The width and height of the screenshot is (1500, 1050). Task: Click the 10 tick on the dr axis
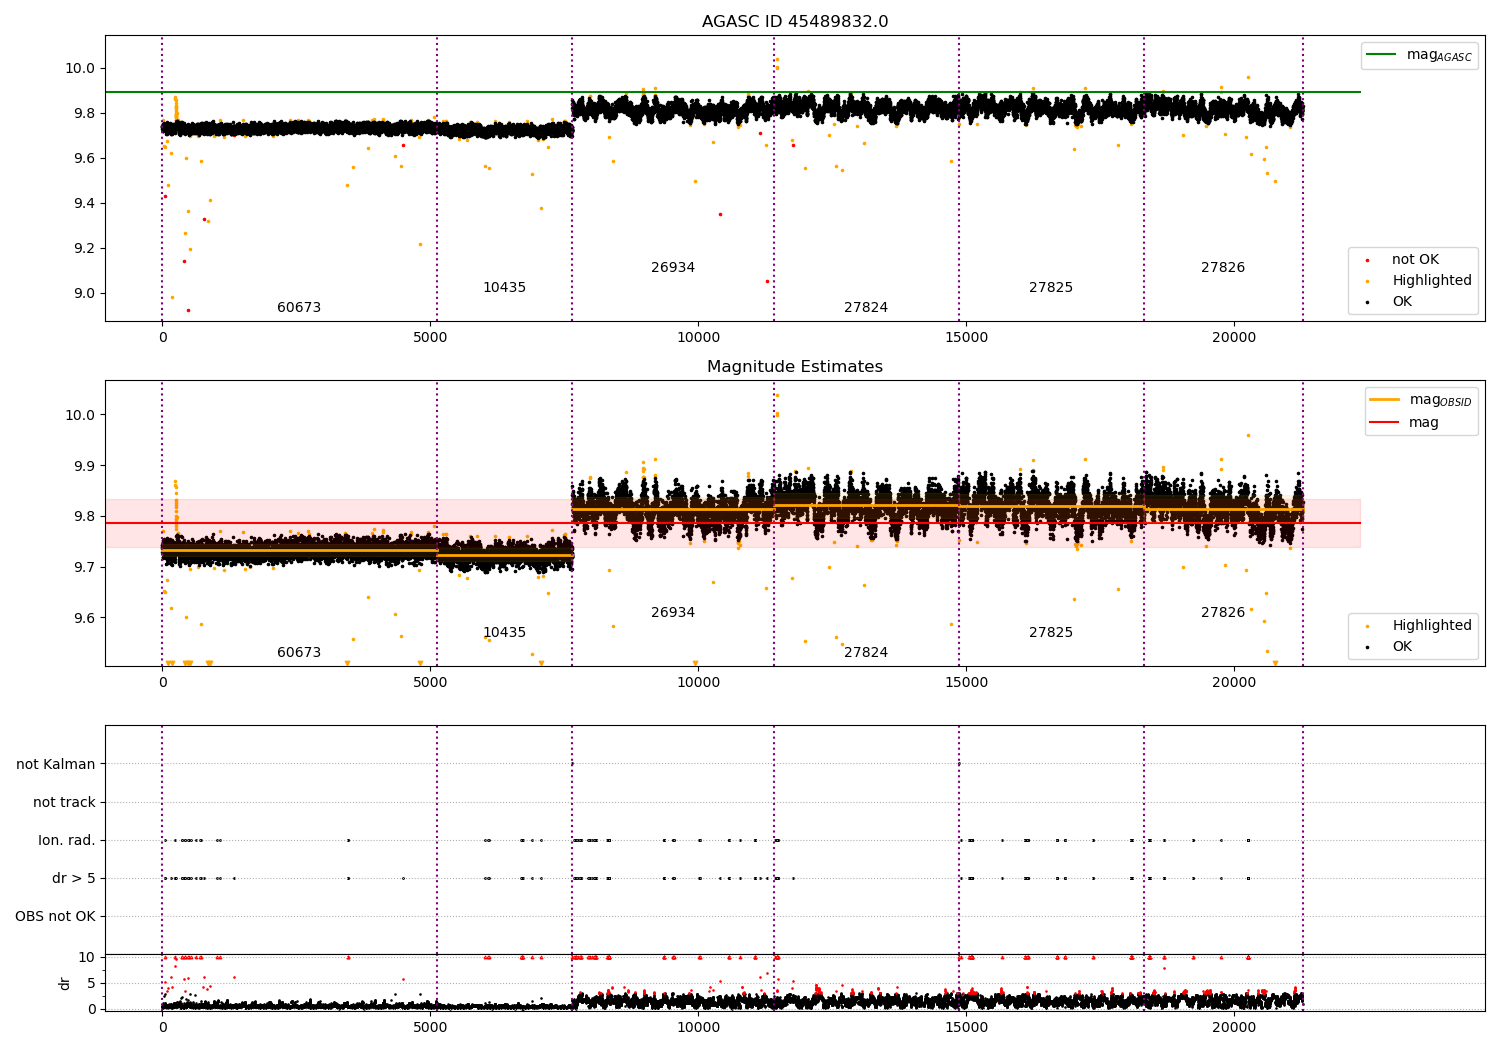click(87, 958)
